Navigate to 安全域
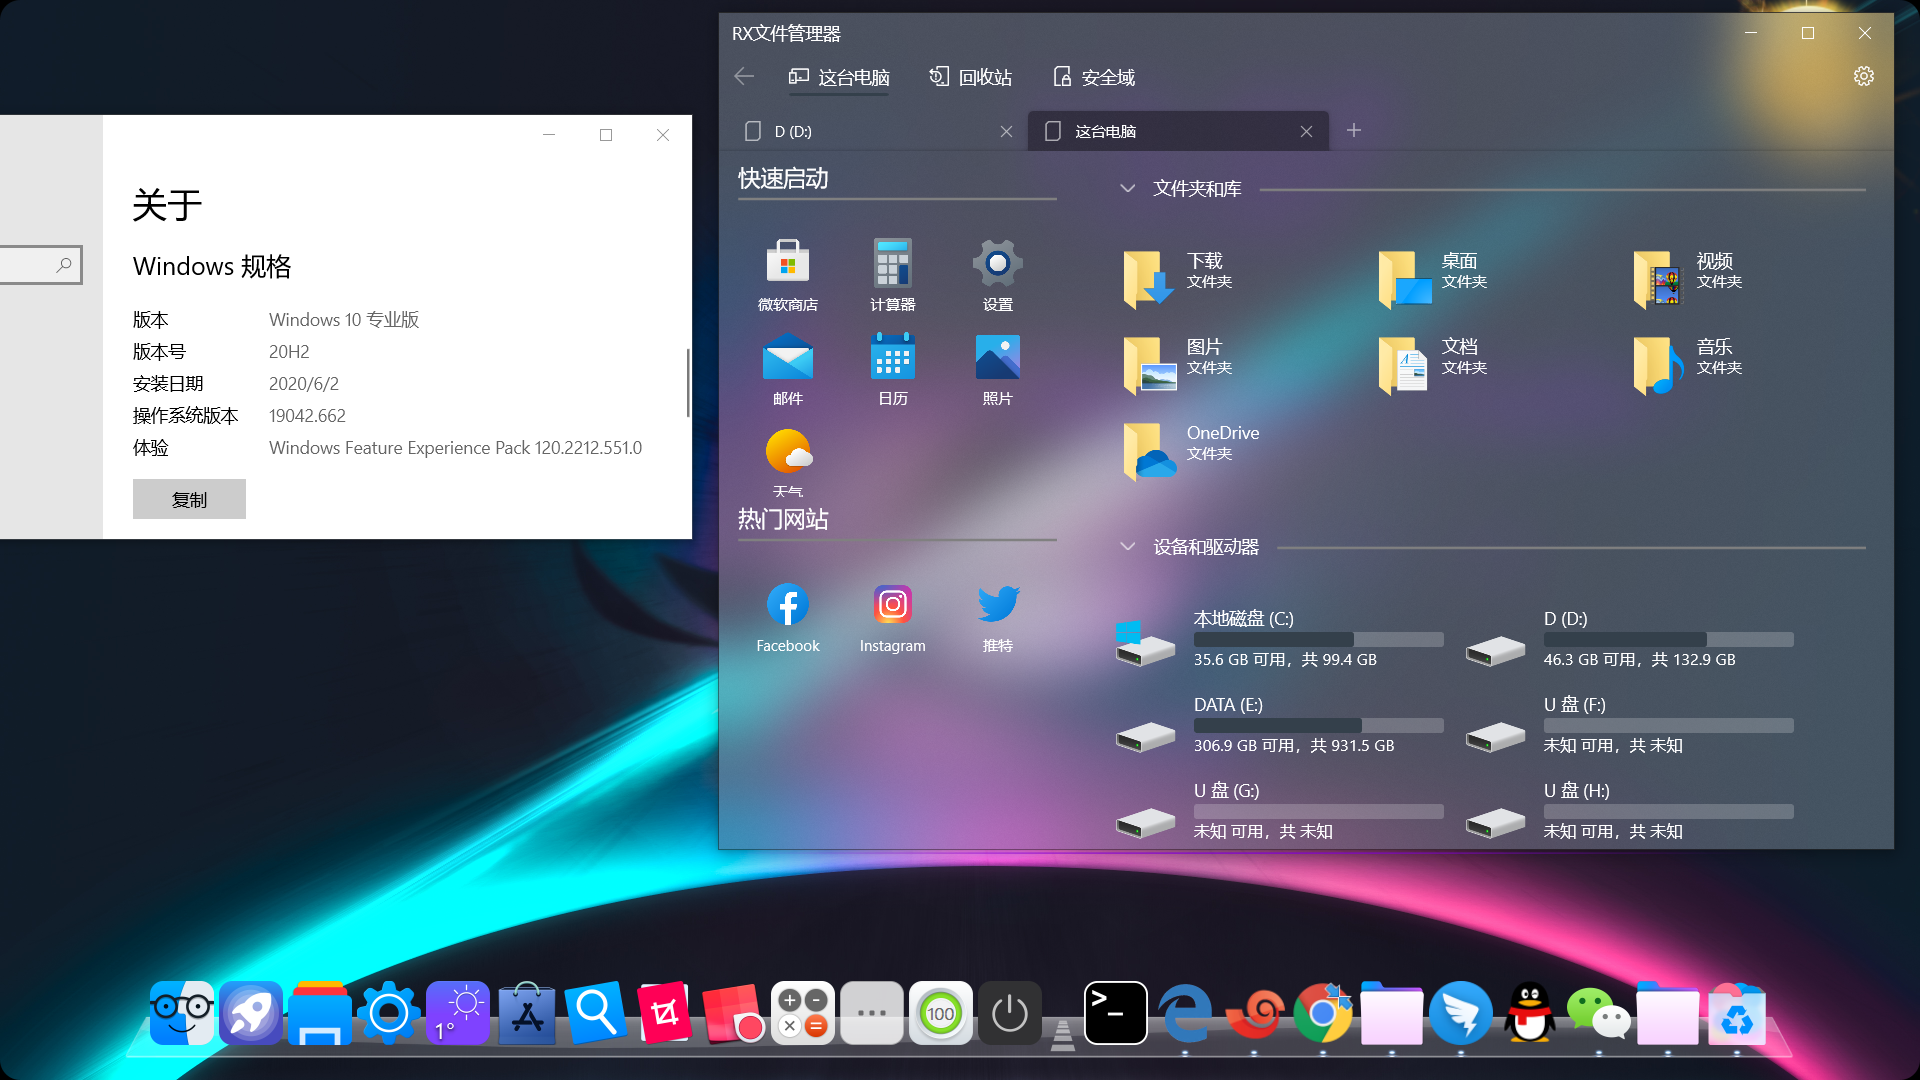The height and width of the screenshot is (1080, 1920). [1093, 77]
